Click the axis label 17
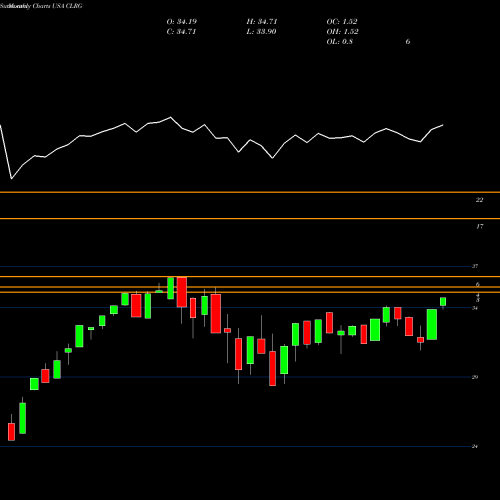The width and height of the screenshot is (500, 500). [479, 226]
